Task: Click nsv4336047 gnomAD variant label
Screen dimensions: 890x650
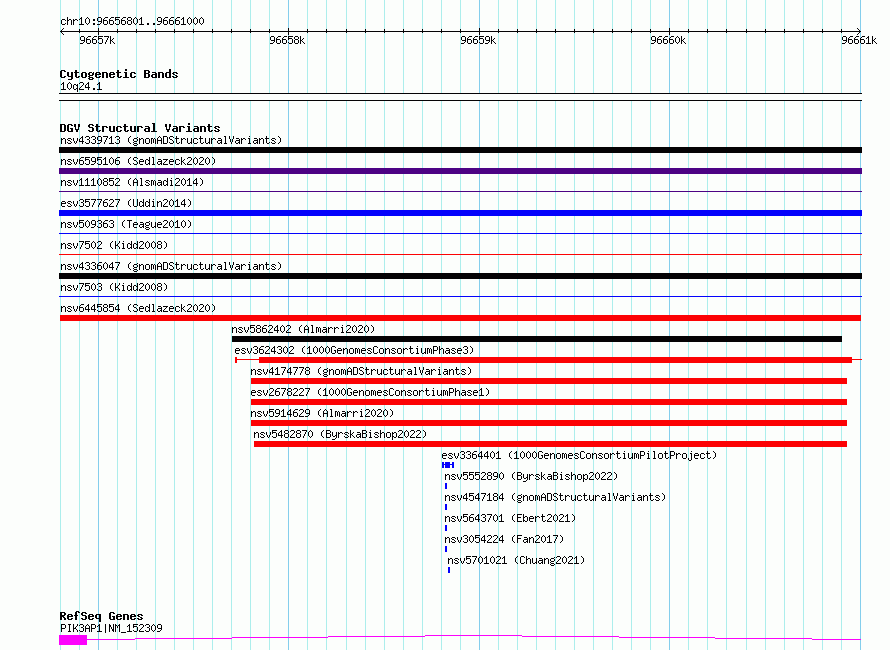Action: 171,266
